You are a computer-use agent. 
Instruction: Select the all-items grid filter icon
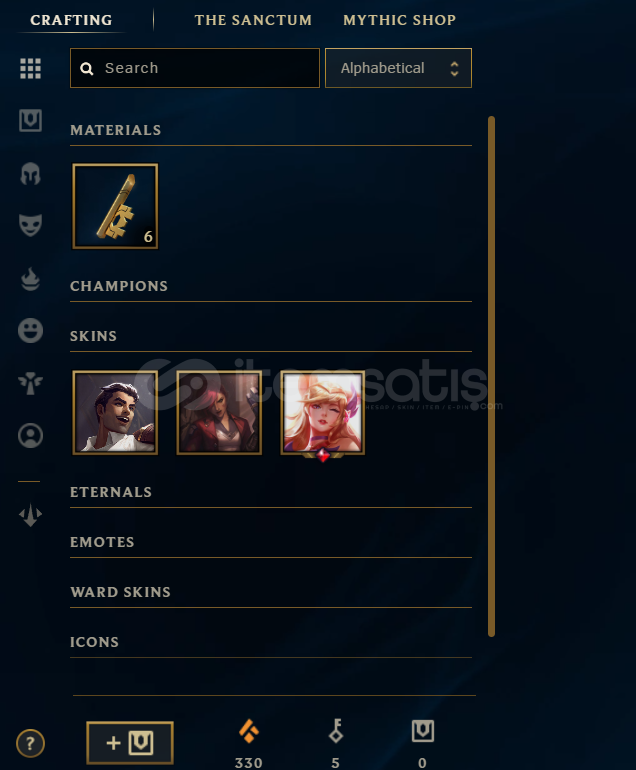pyautogui.click(x=30, y=68)
